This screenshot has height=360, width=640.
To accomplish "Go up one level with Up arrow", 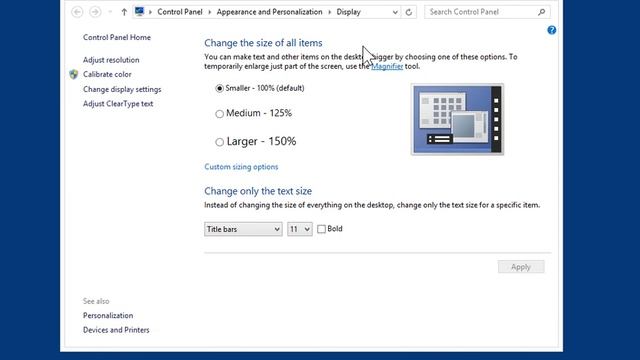I will [124, 12].
